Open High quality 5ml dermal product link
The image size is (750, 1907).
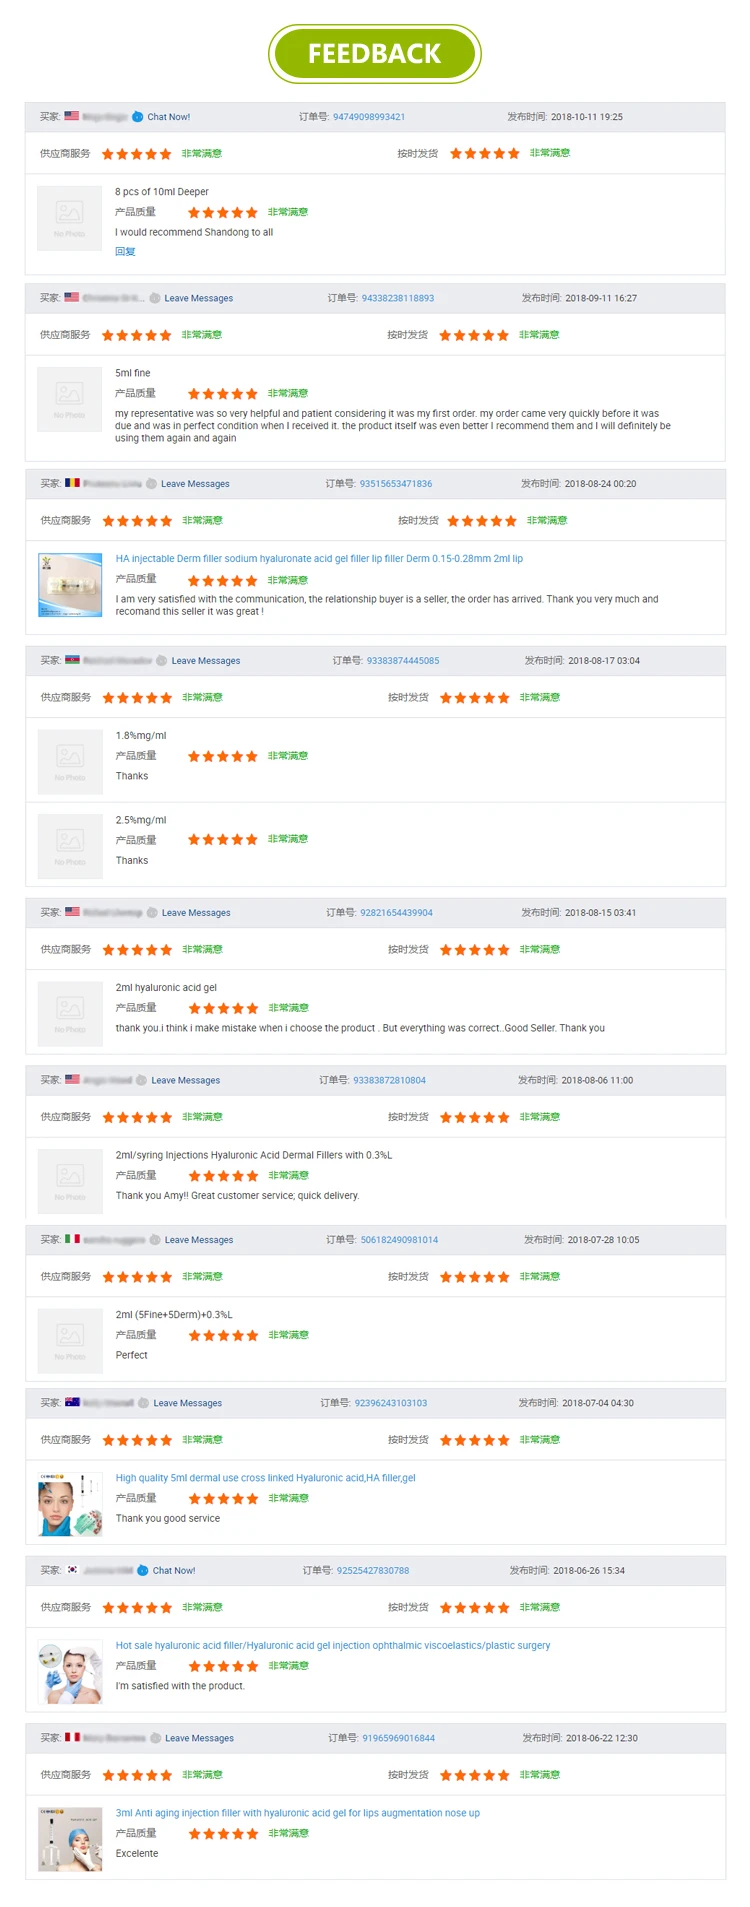[265, 1478]
